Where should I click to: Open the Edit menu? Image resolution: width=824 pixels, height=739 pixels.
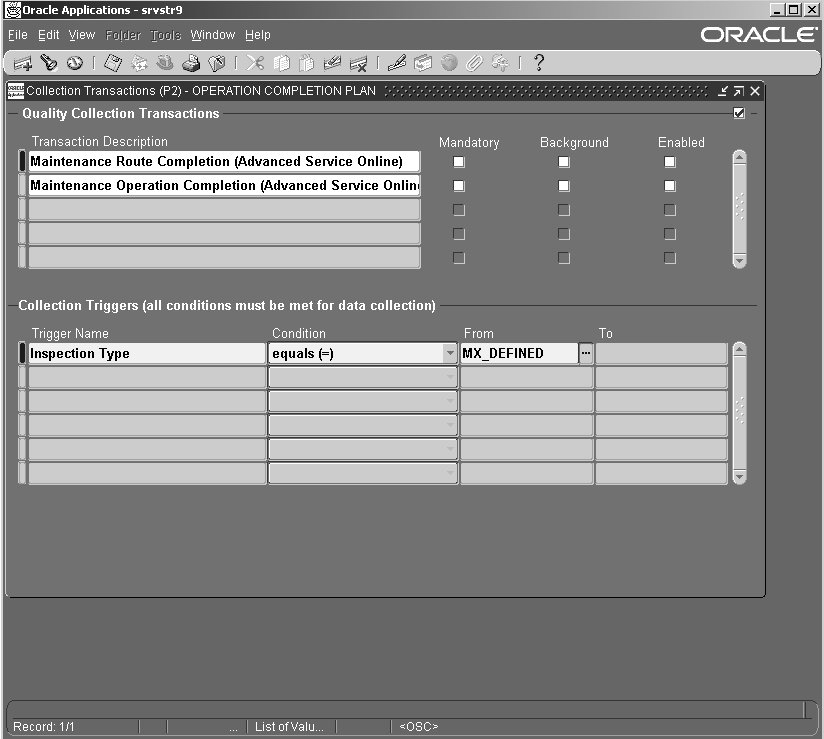click(x=48, y=35)
